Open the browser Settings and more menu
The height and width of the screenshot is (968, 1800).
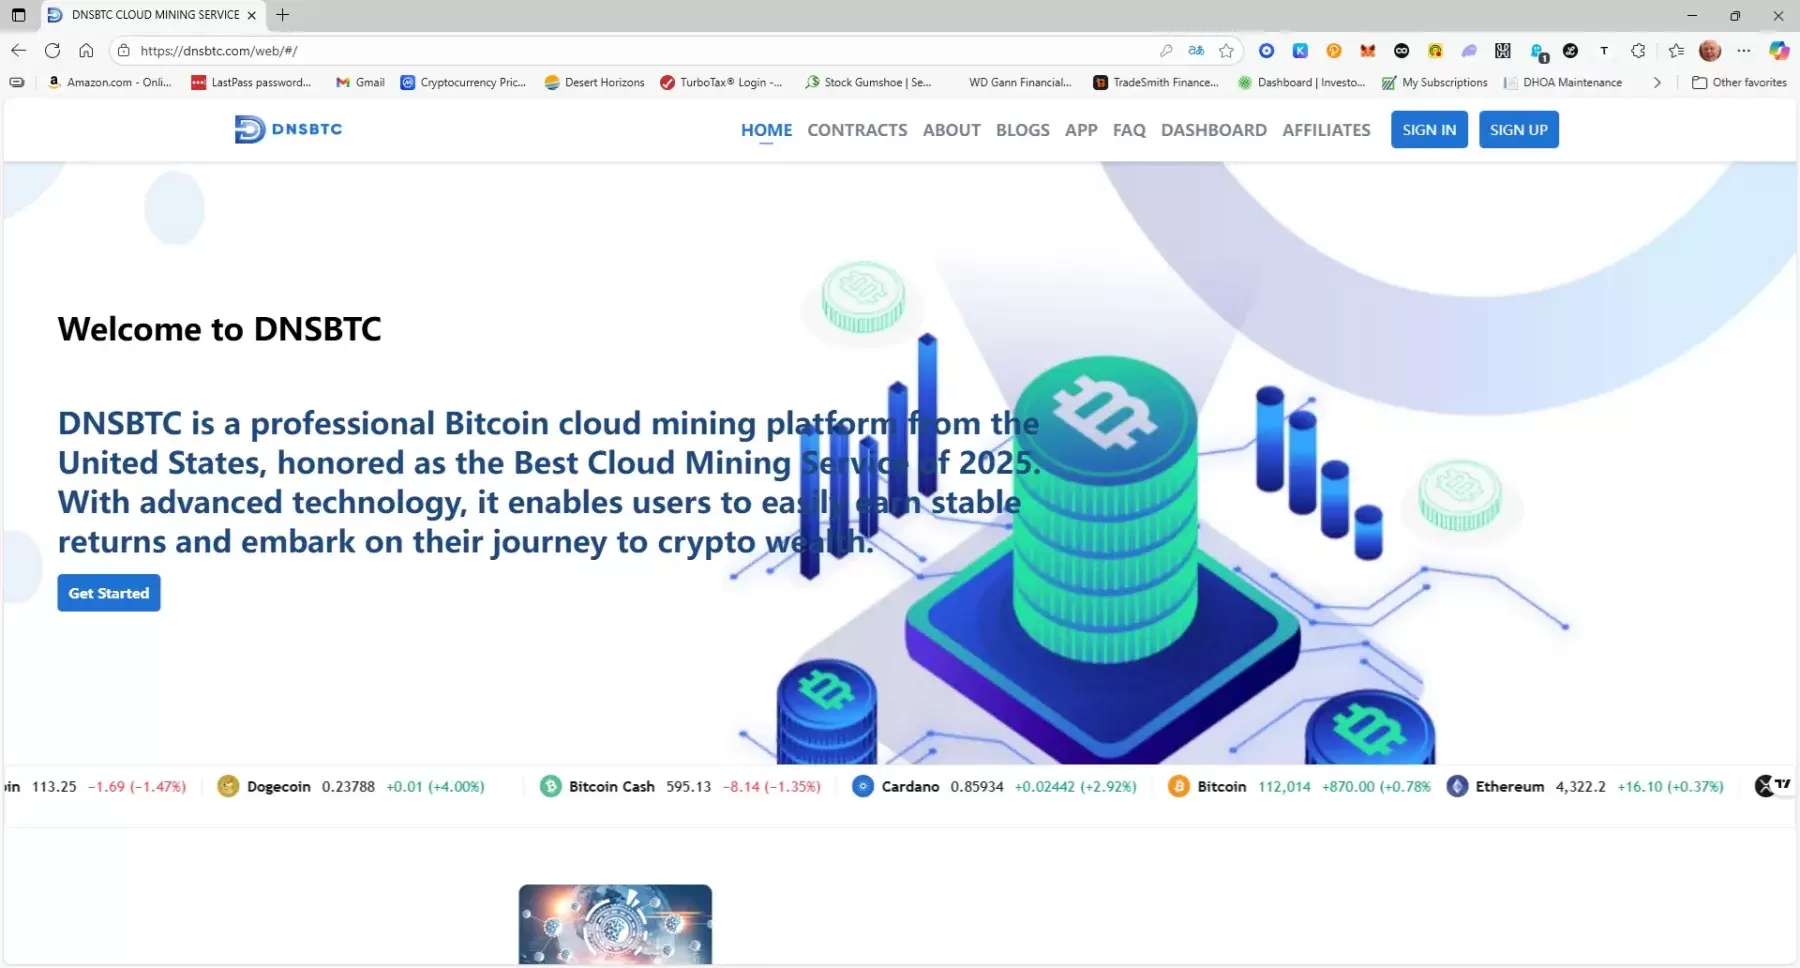click(1744, 51)
